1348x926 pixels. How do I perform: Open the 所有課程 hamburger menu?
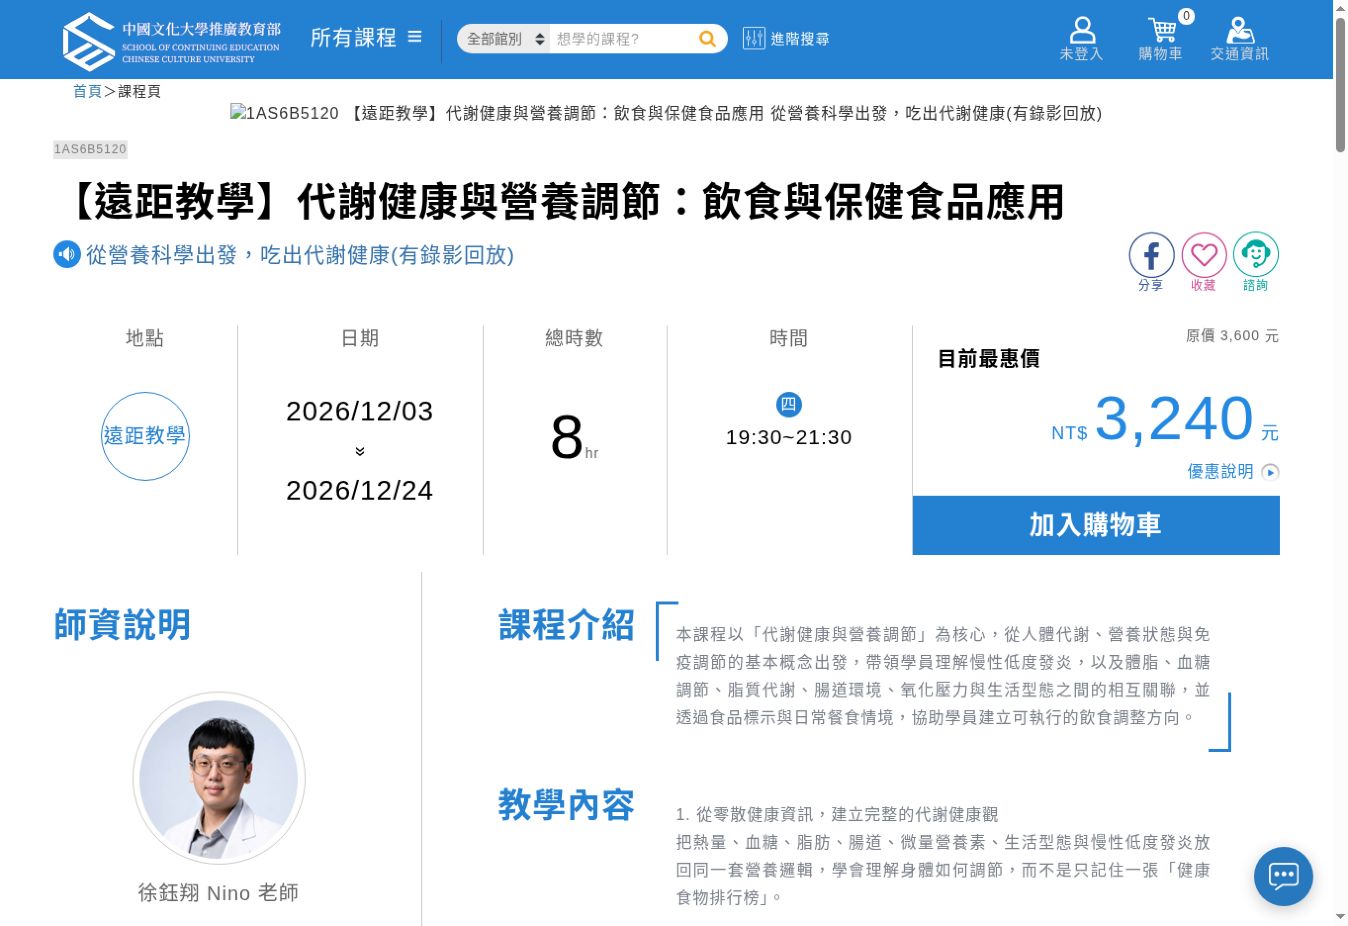click(366, 38)
